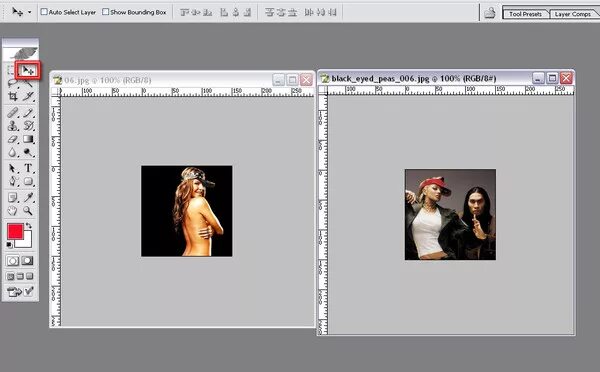Select the Zoom magnifier tool
Screen dimensions: 600x372
click(28, 210)
